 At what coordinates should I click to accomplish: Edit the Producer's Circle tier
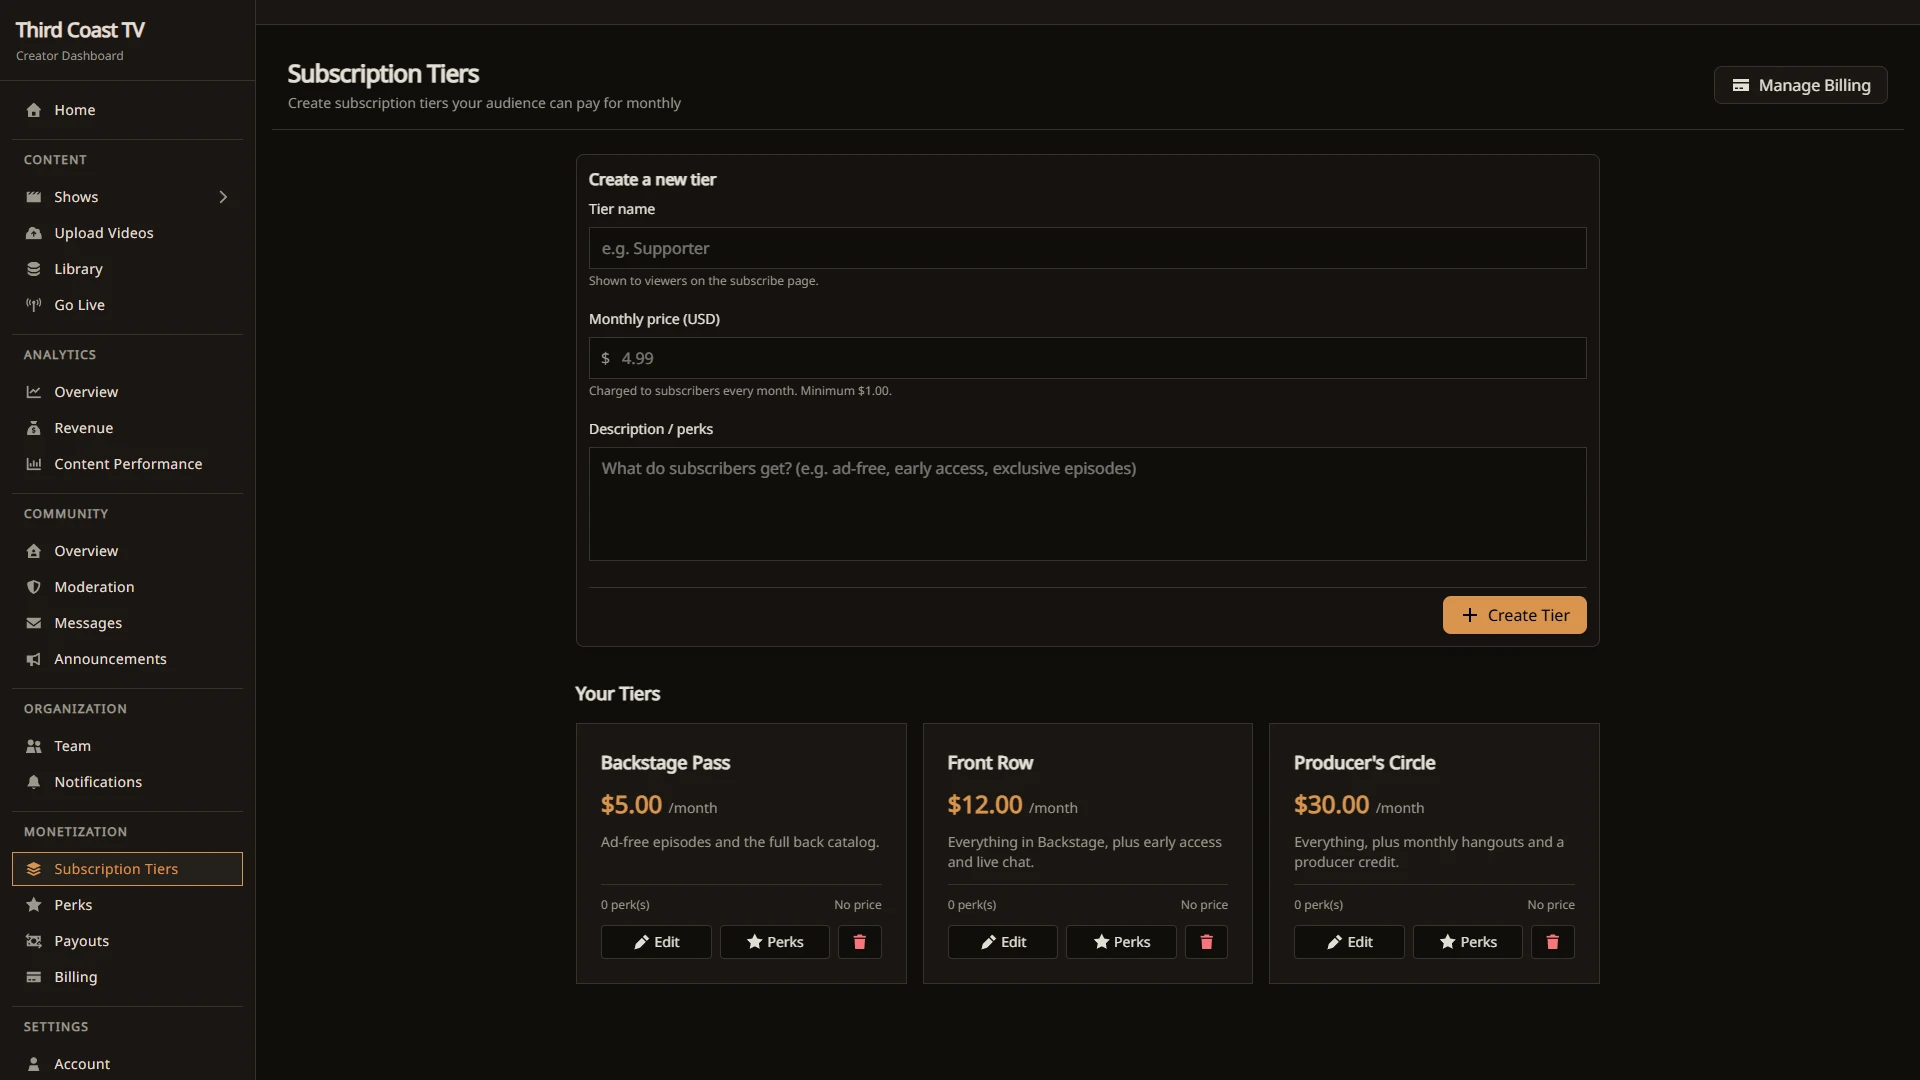pos(1349,942)
